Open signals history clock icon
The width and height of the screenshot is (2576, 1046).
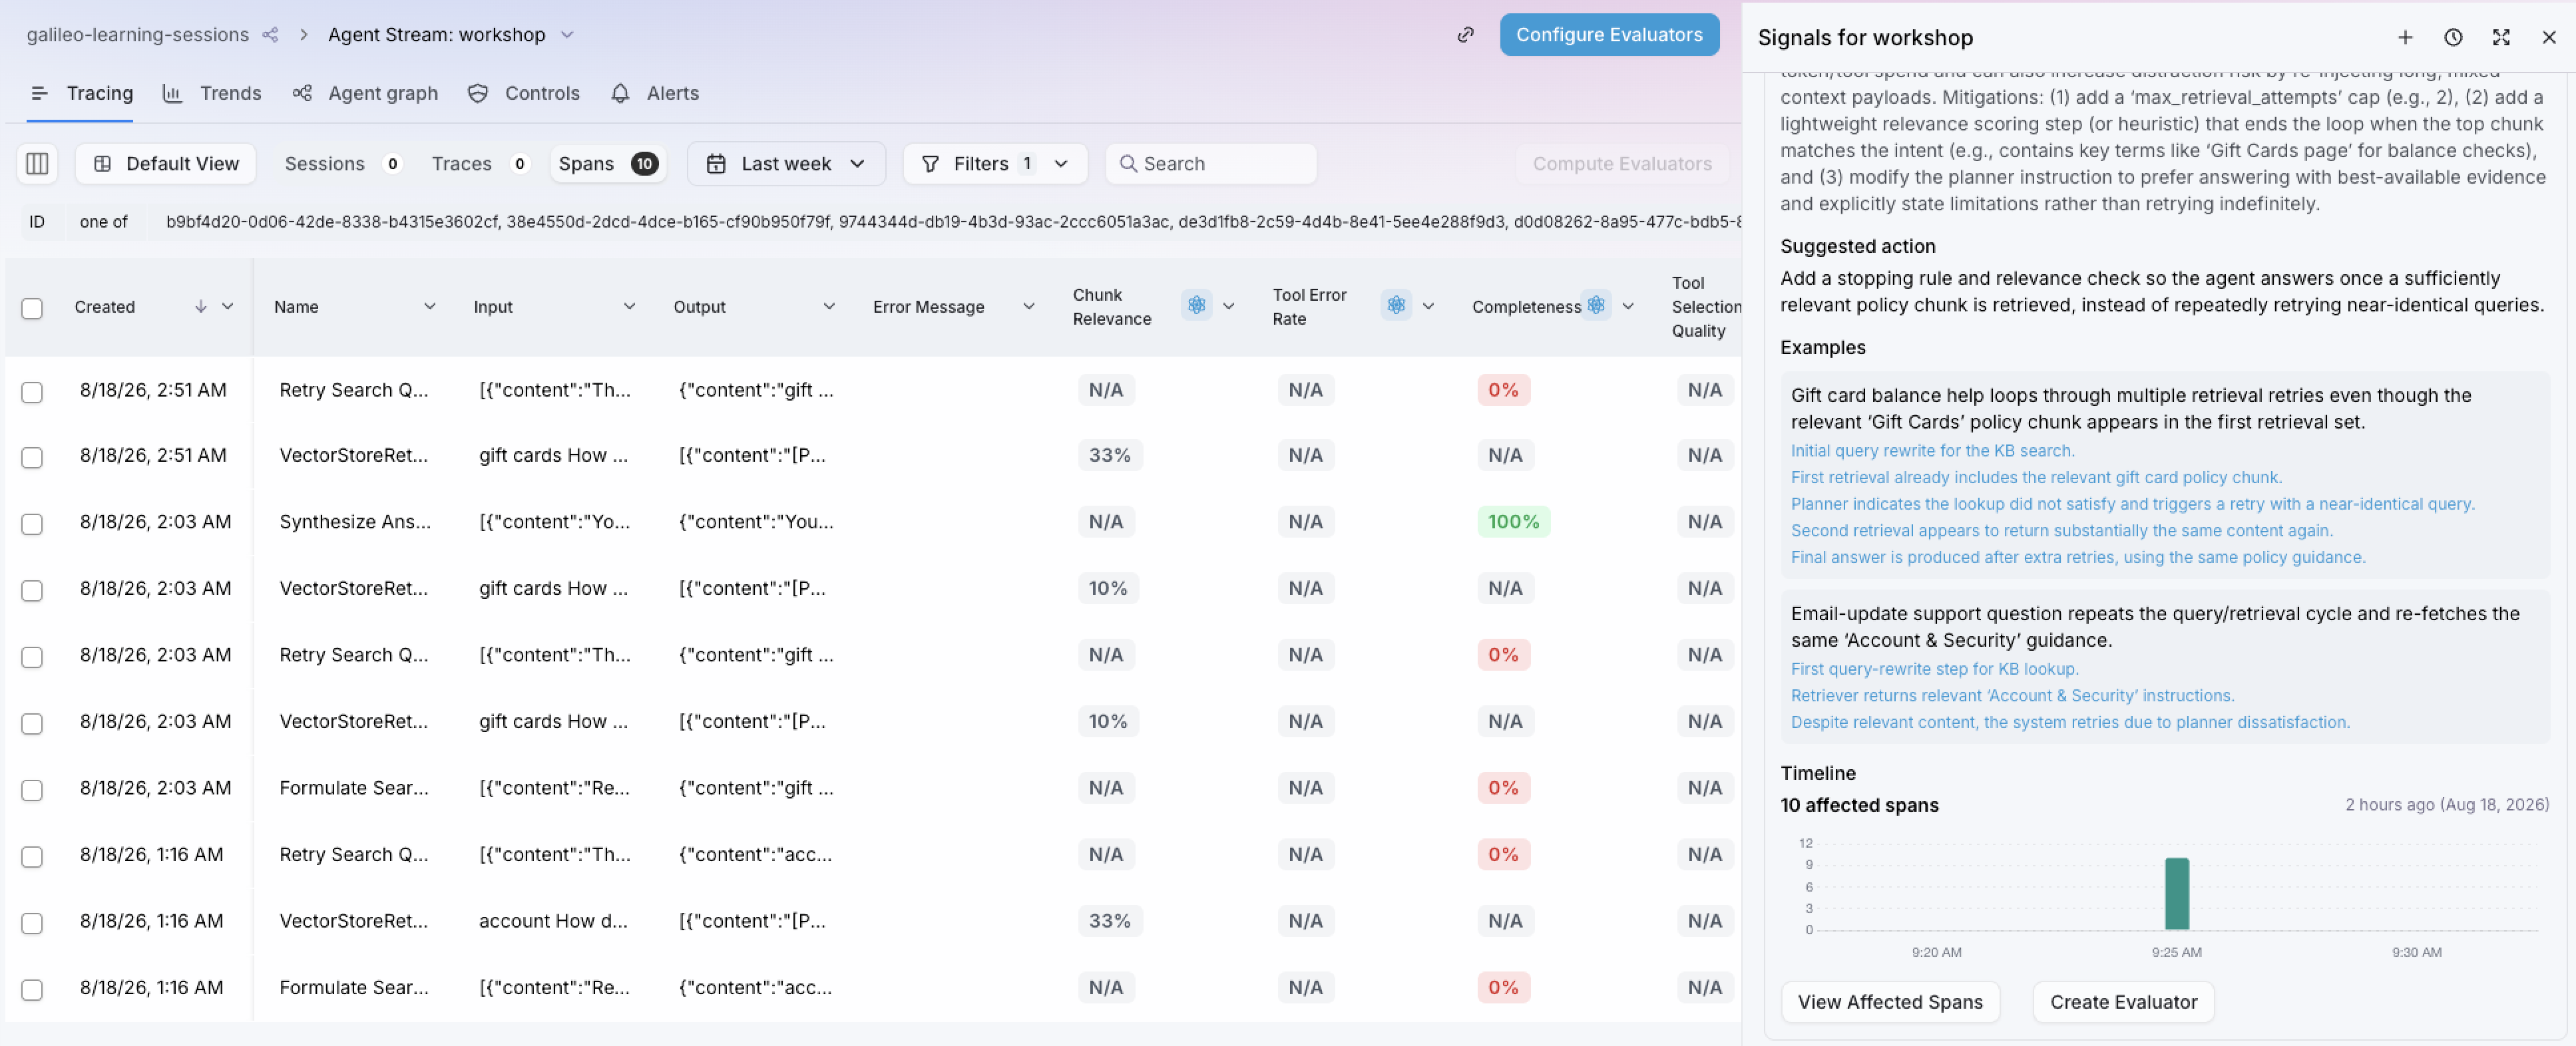coord(2453,37)
